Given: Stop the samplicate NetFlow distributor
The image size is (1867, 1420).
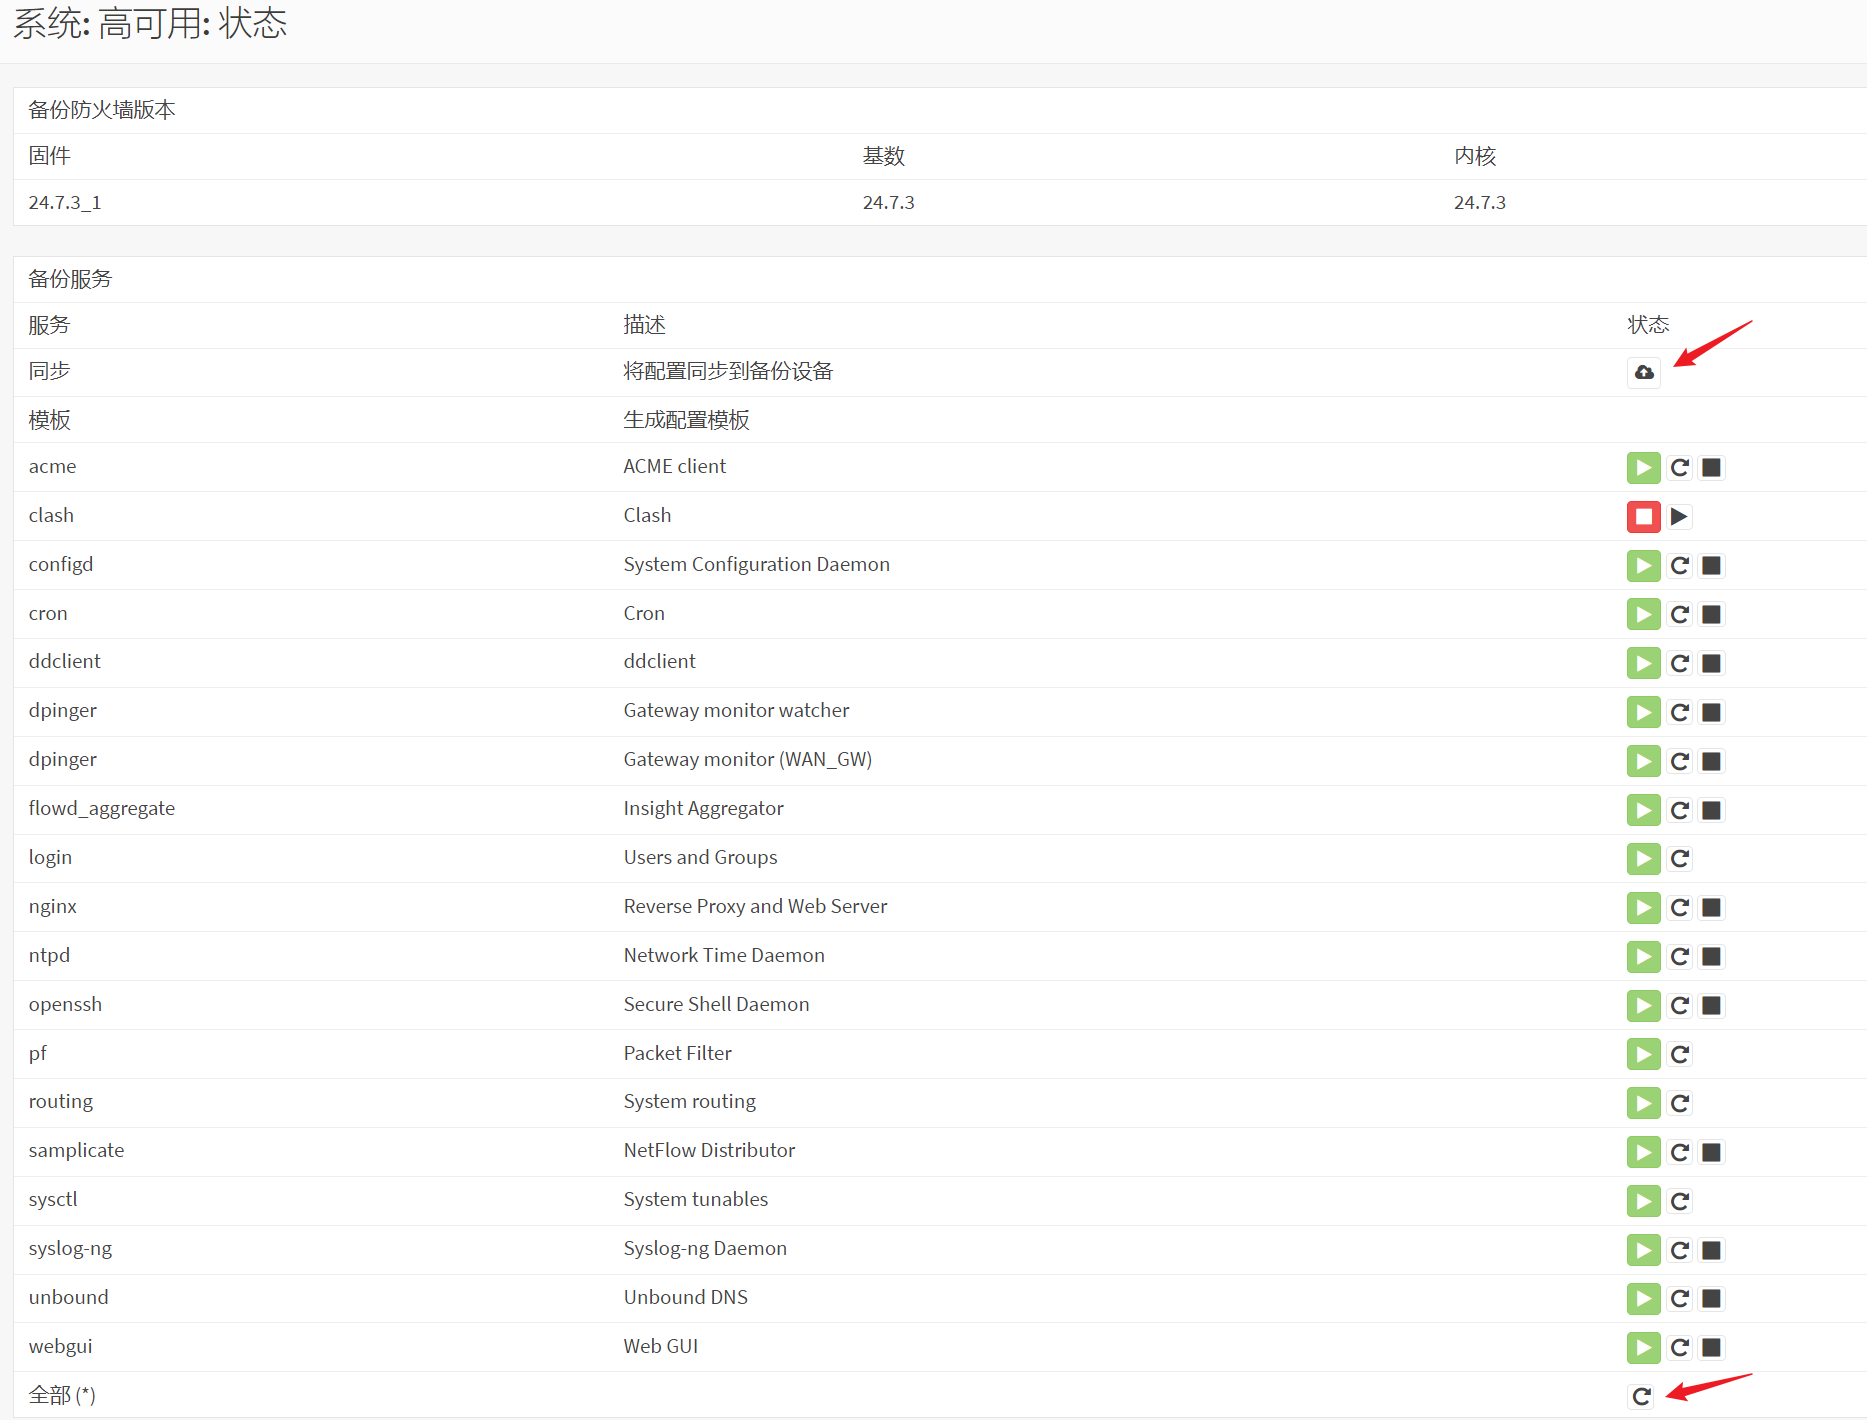Looking at the screenshot, I should [x=1712, y=1153].
